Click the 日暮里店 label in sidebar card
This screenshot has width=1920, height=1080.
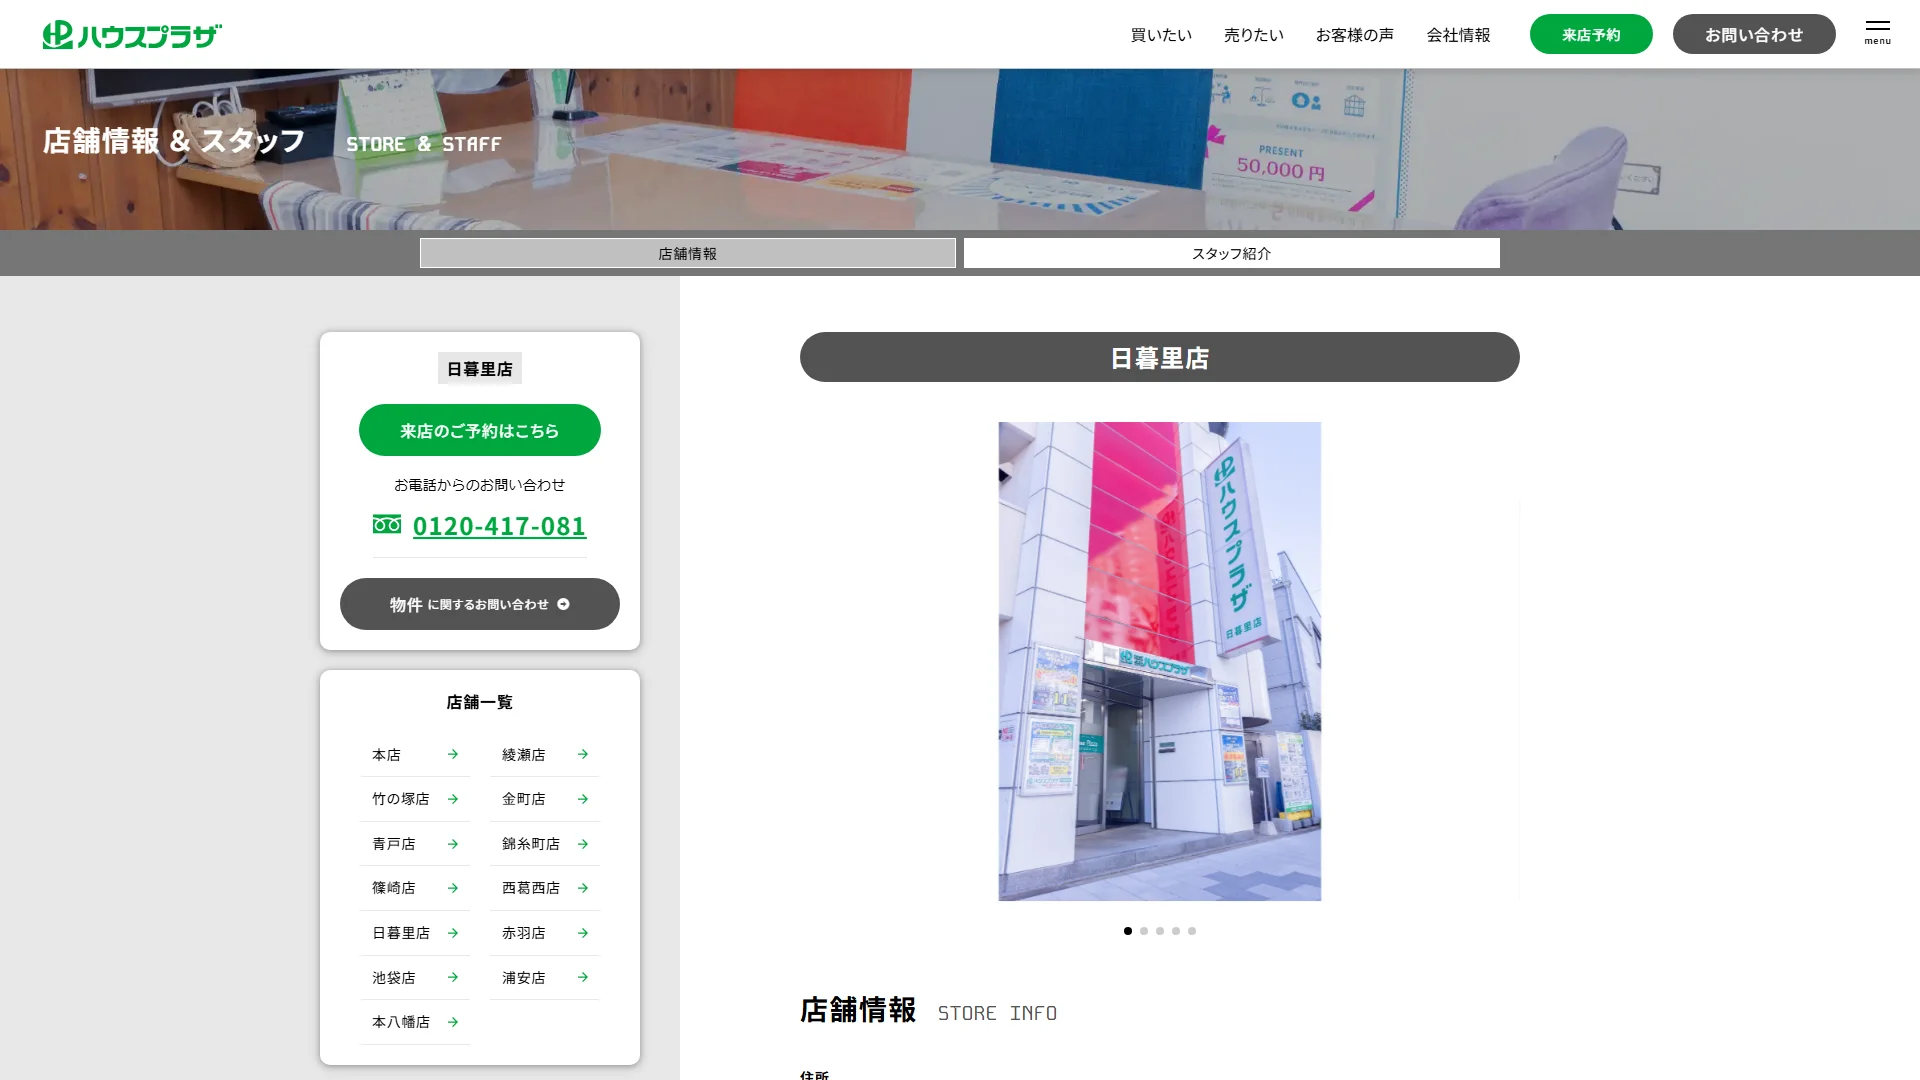pos(480,369)
